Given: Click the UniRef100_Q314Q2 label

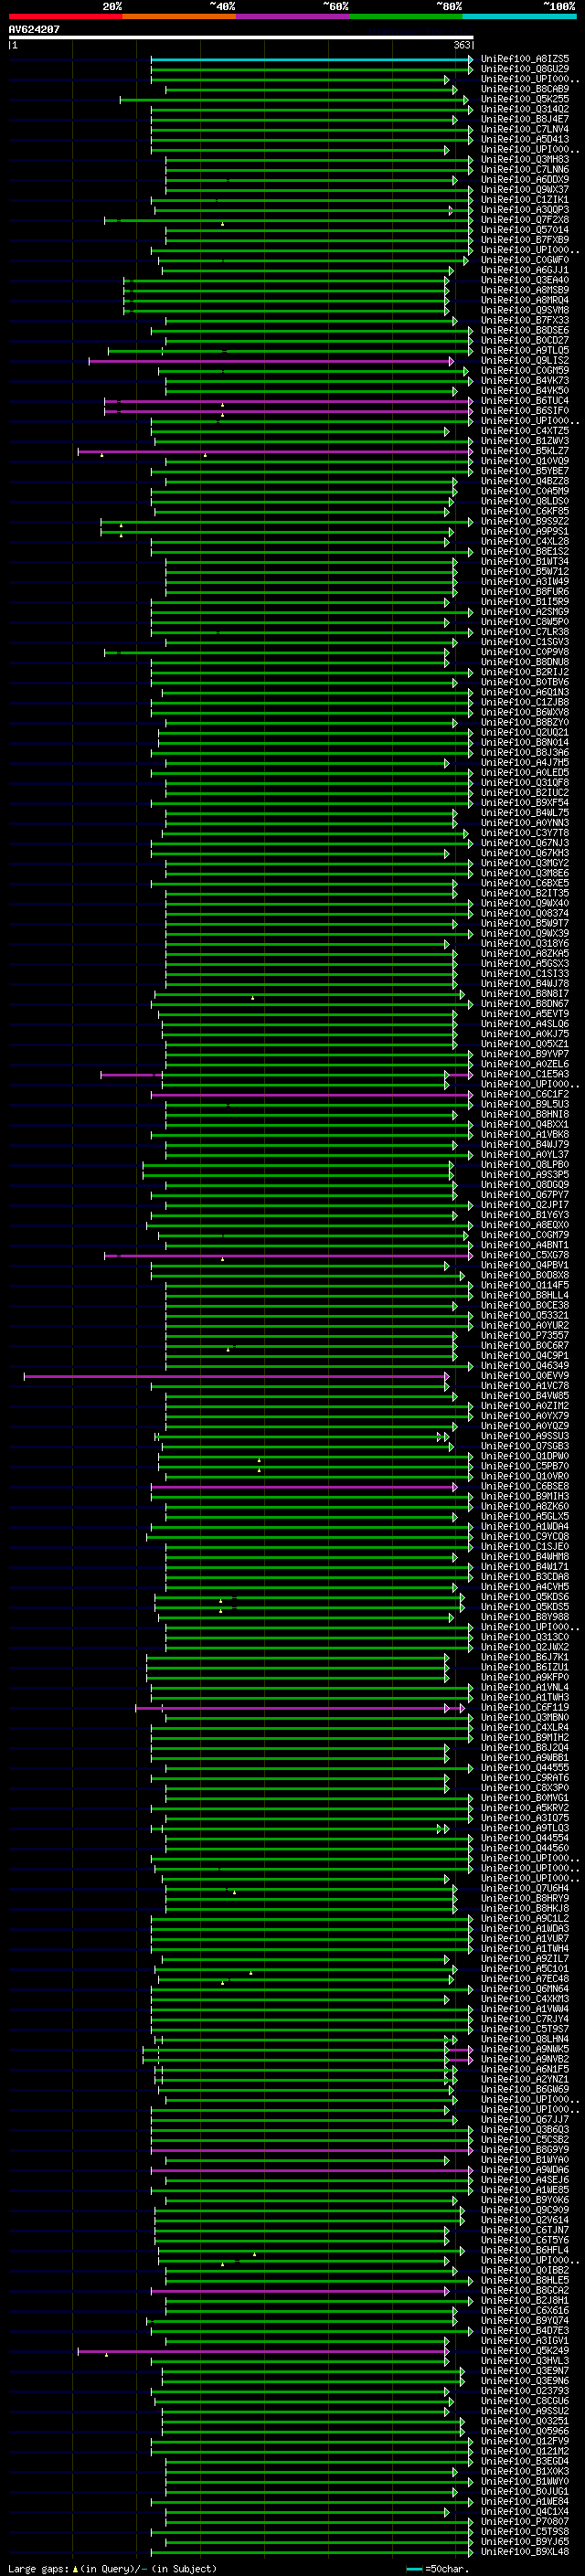Looking at the screenshot, I should 525,109.
